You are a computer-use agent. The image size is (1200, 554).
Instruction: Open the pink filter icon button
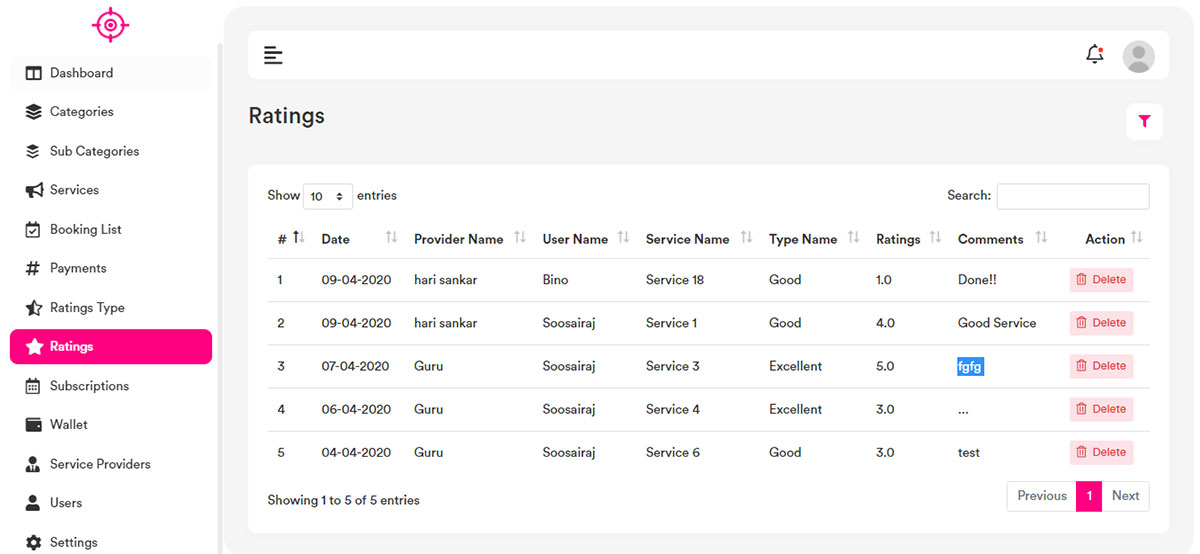click(x=1144, y=121)
